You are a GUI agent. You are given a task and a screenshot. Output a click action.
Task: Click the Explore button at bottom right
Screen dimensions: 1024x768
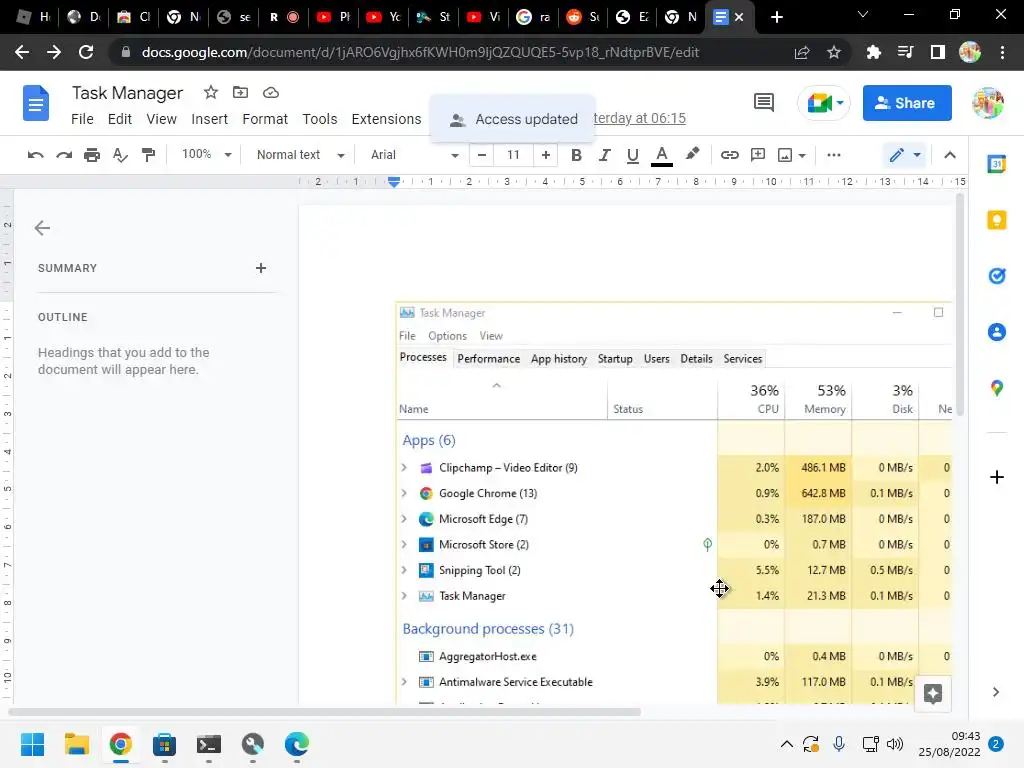pyautogui.click(x=933, y=694)
